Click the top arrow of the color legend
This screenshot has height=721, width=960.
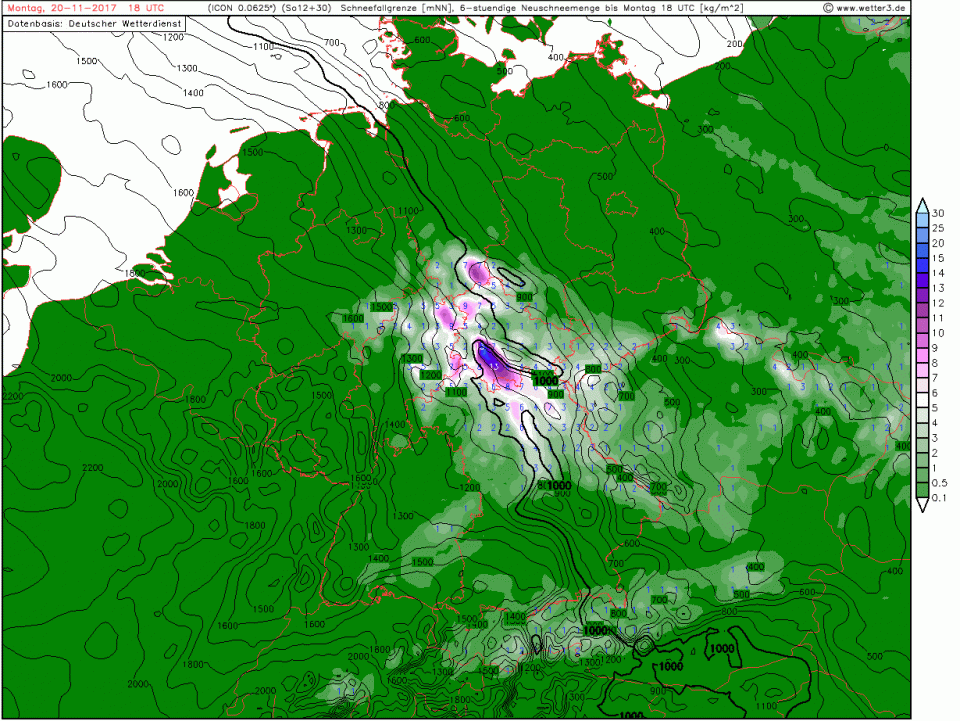(921, 205)
